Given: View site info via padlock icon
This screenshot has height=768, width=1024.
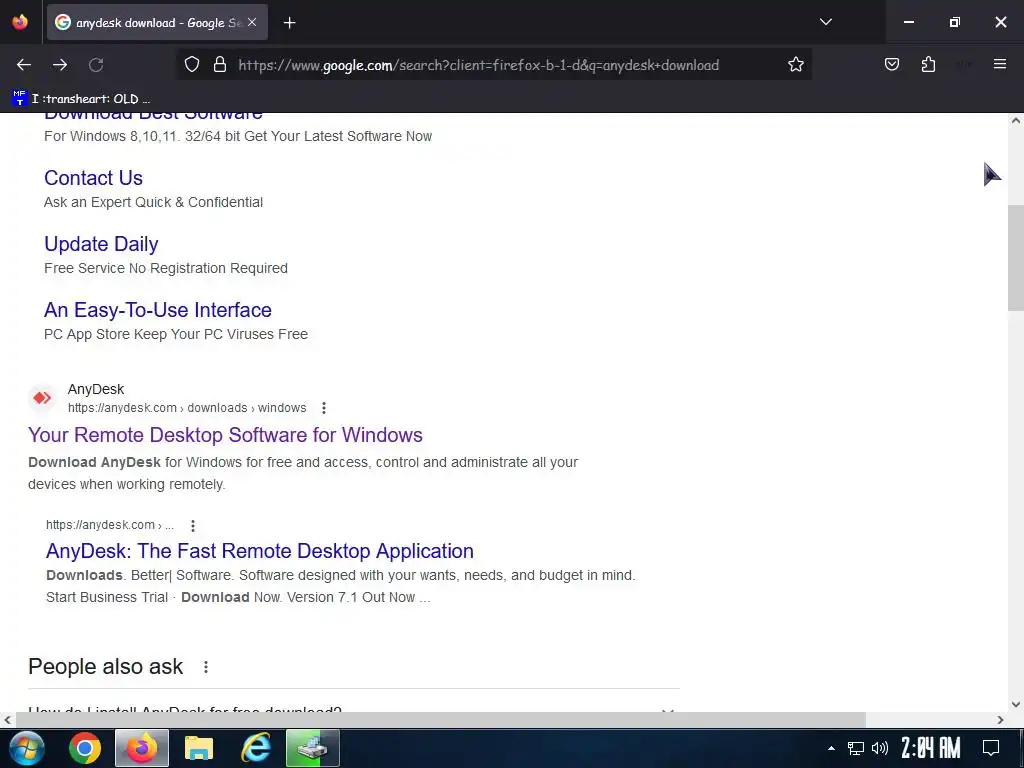Looking at the screenshot, I should point(220,65).
